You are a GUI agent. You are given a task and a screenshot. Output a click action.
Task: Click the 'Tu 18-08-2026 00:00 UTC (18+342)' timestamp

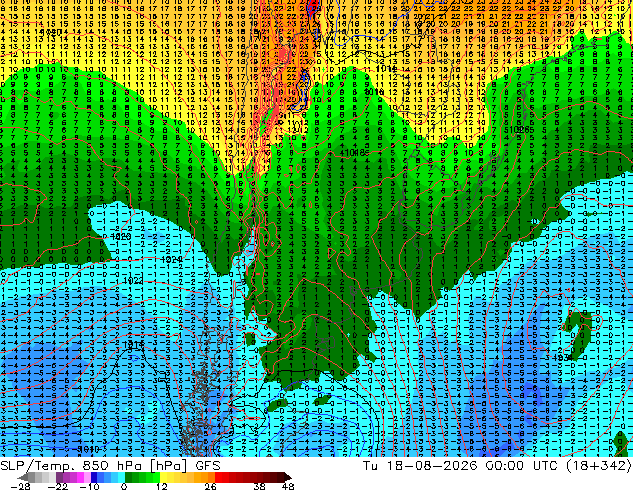coord(497,465)
